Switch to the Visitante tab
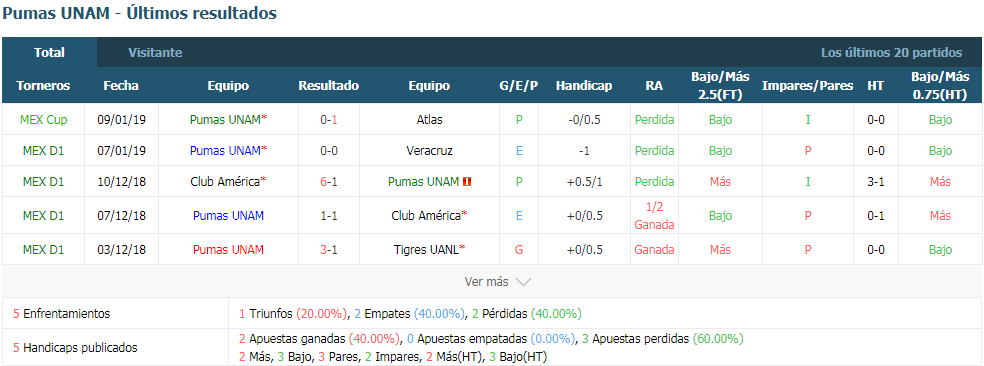This screenshot has width=984, height=366. tap(156, 53)
